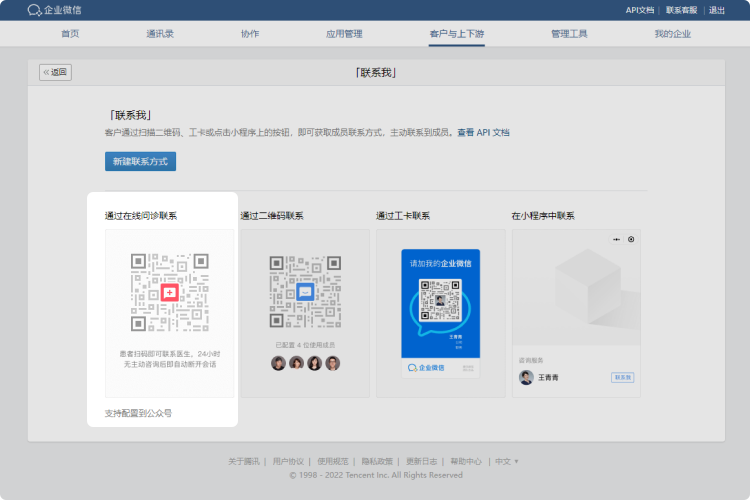This screenshot has height=500, width=750.
Task: Open 查看 API 文档 link
Action: pos(483,133)
